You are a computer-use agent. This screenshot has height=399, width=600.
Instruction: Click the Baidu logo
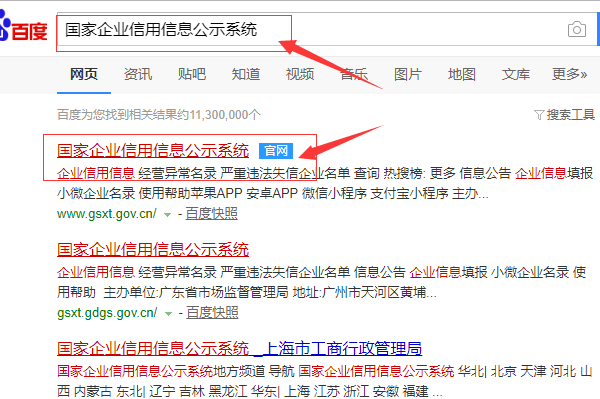coord(23,27)
